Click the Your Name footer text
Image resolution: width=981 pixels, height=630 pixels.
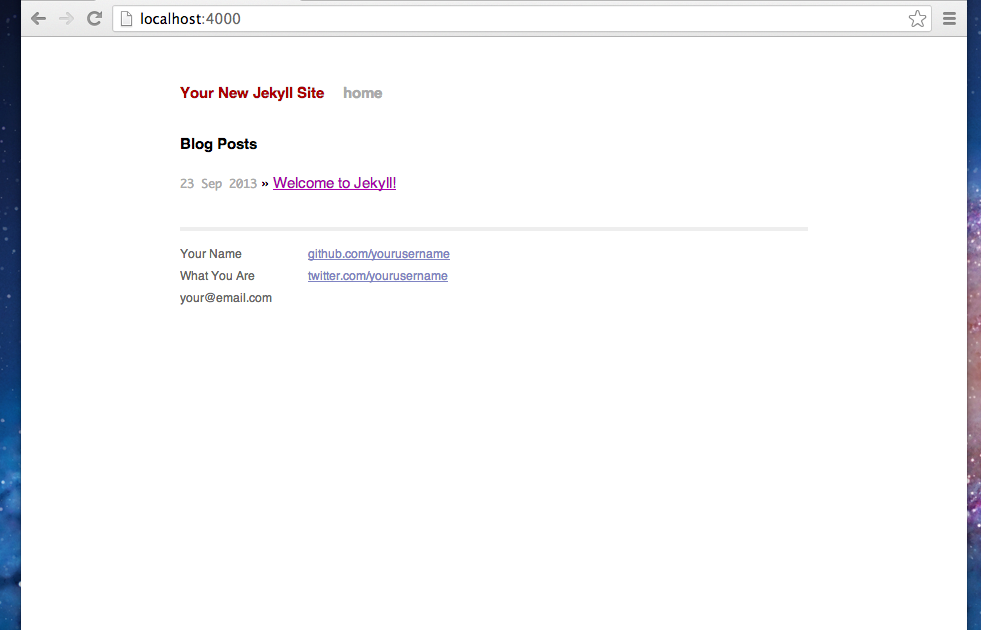click(x=211, y=254)
